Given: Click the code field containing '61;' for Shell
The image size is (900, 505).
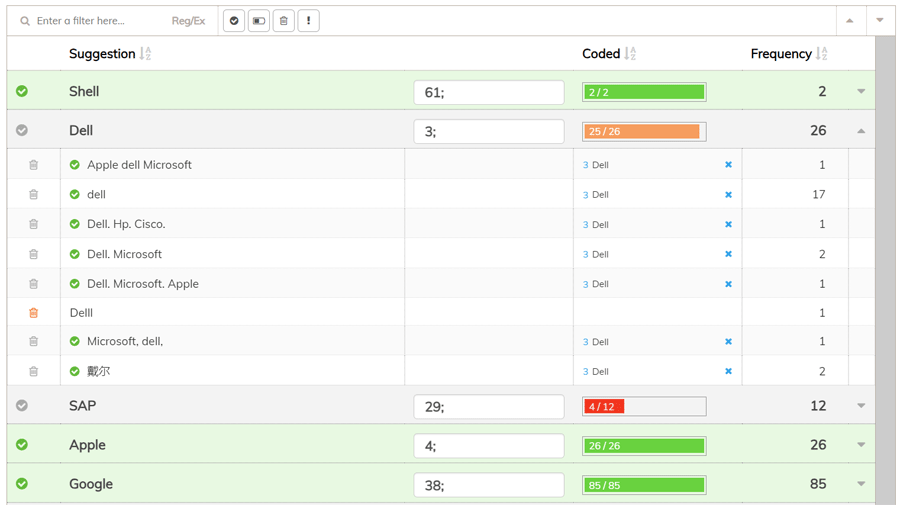Looking at the screenshot, I should coord(489,92).
